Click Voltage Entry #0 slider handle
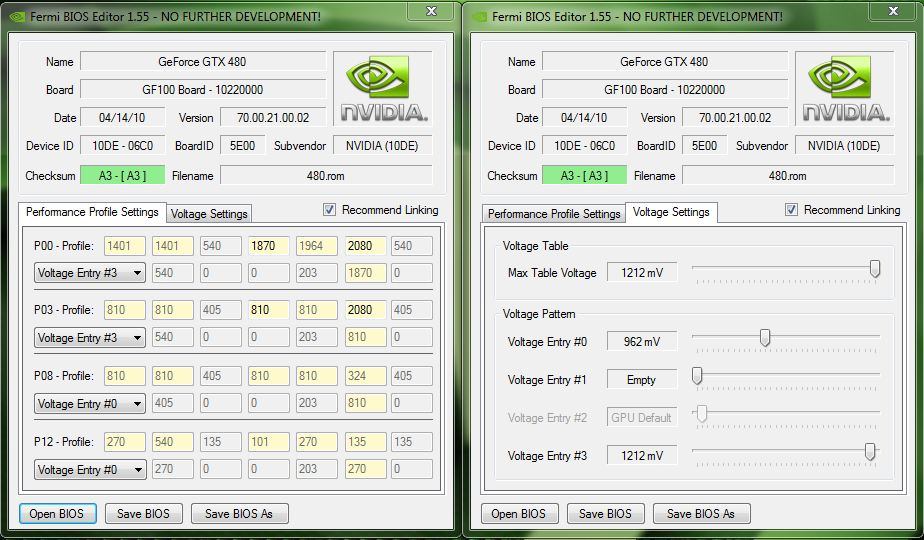 [765, 338]
